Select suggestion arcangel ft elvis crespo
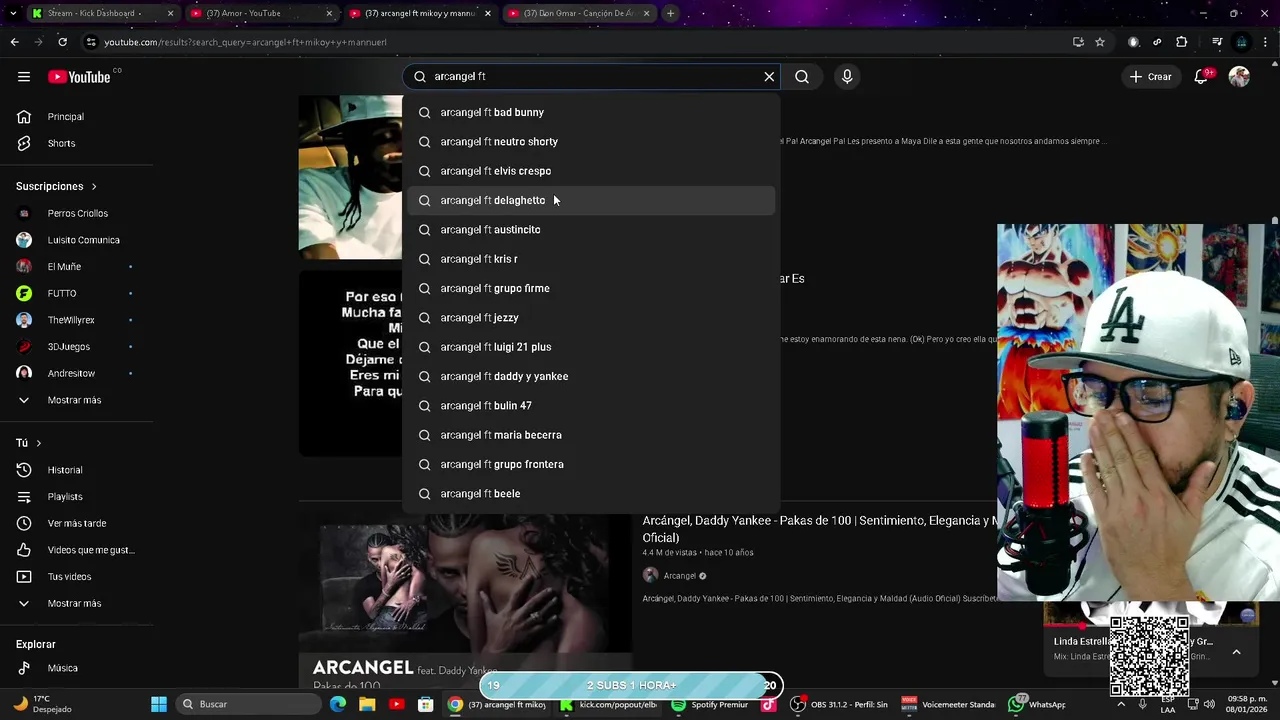The height and width of the screenshot is (720, 1280). (x=591, y=171)
